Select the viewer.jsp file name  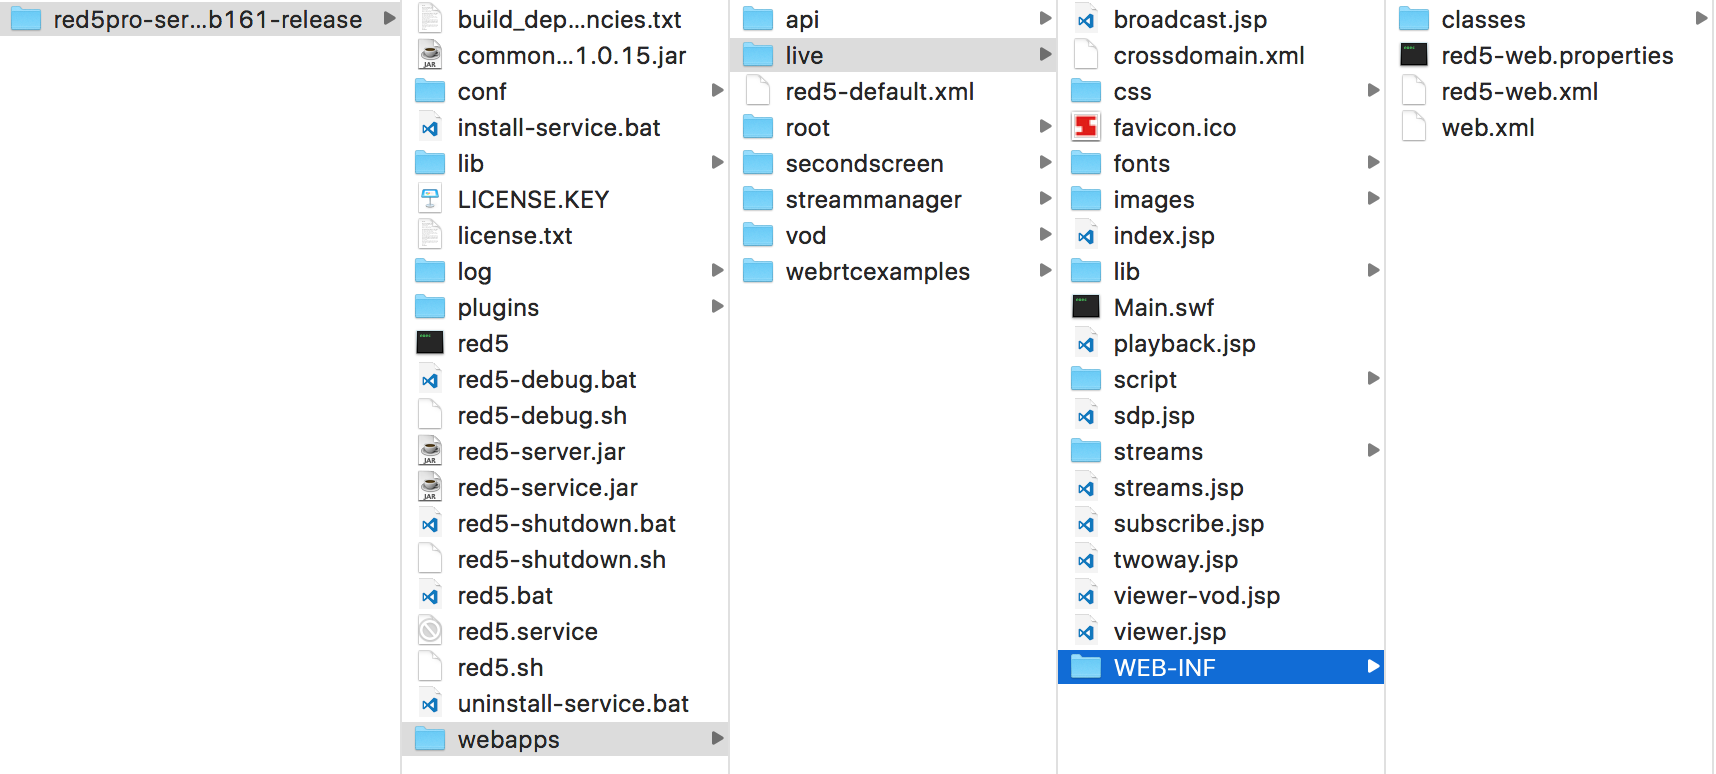pos(1169,631)
